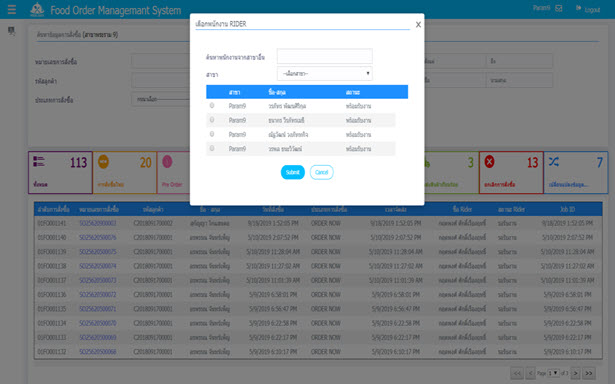Click customer code C201809170002 in table
Image resolution: width=615 pixels, height=384 pixels.
153,223
